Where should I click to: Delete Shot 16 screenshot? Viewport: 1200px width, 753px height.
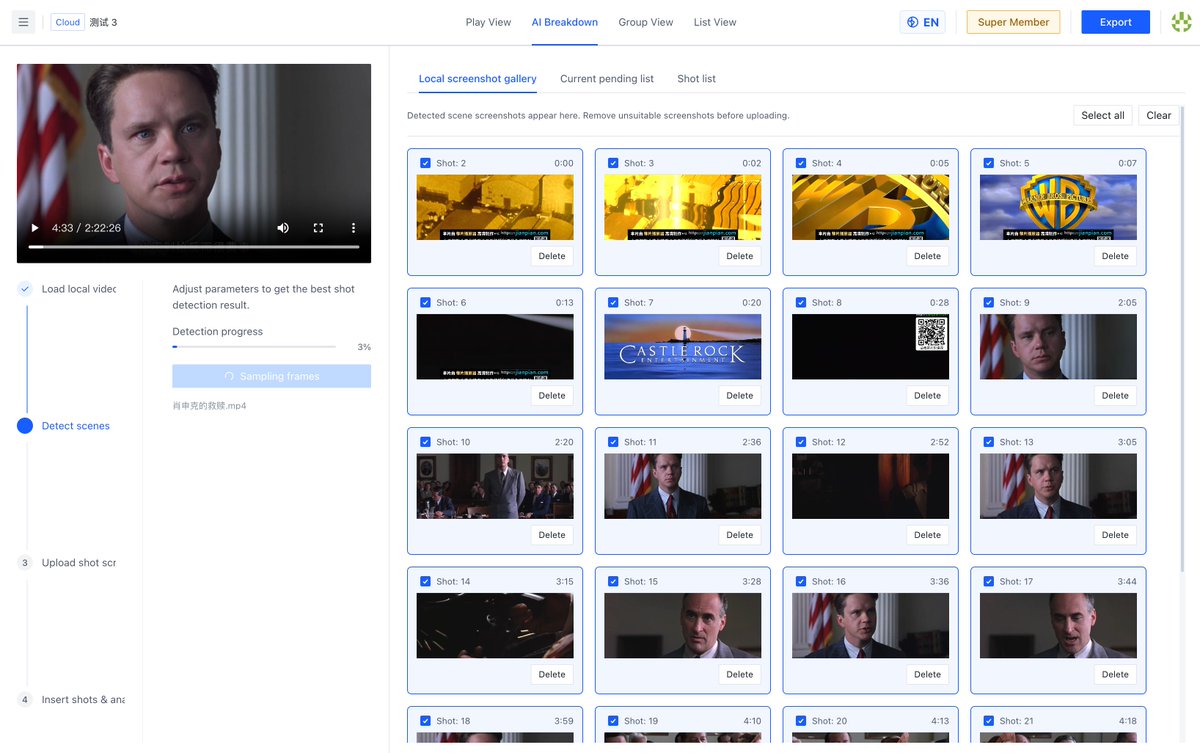pyautogui.click(x=927, y=674)
